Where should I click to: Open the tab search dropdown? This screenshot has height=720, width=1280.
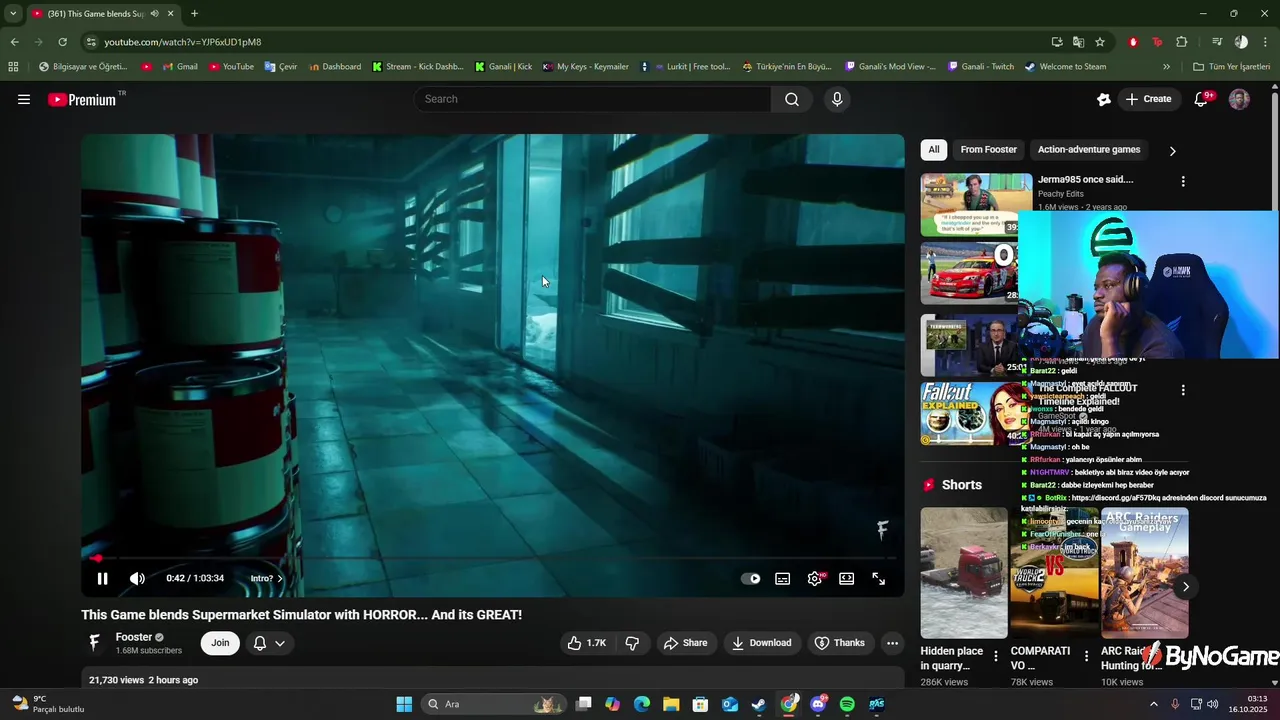click(13, 14)
